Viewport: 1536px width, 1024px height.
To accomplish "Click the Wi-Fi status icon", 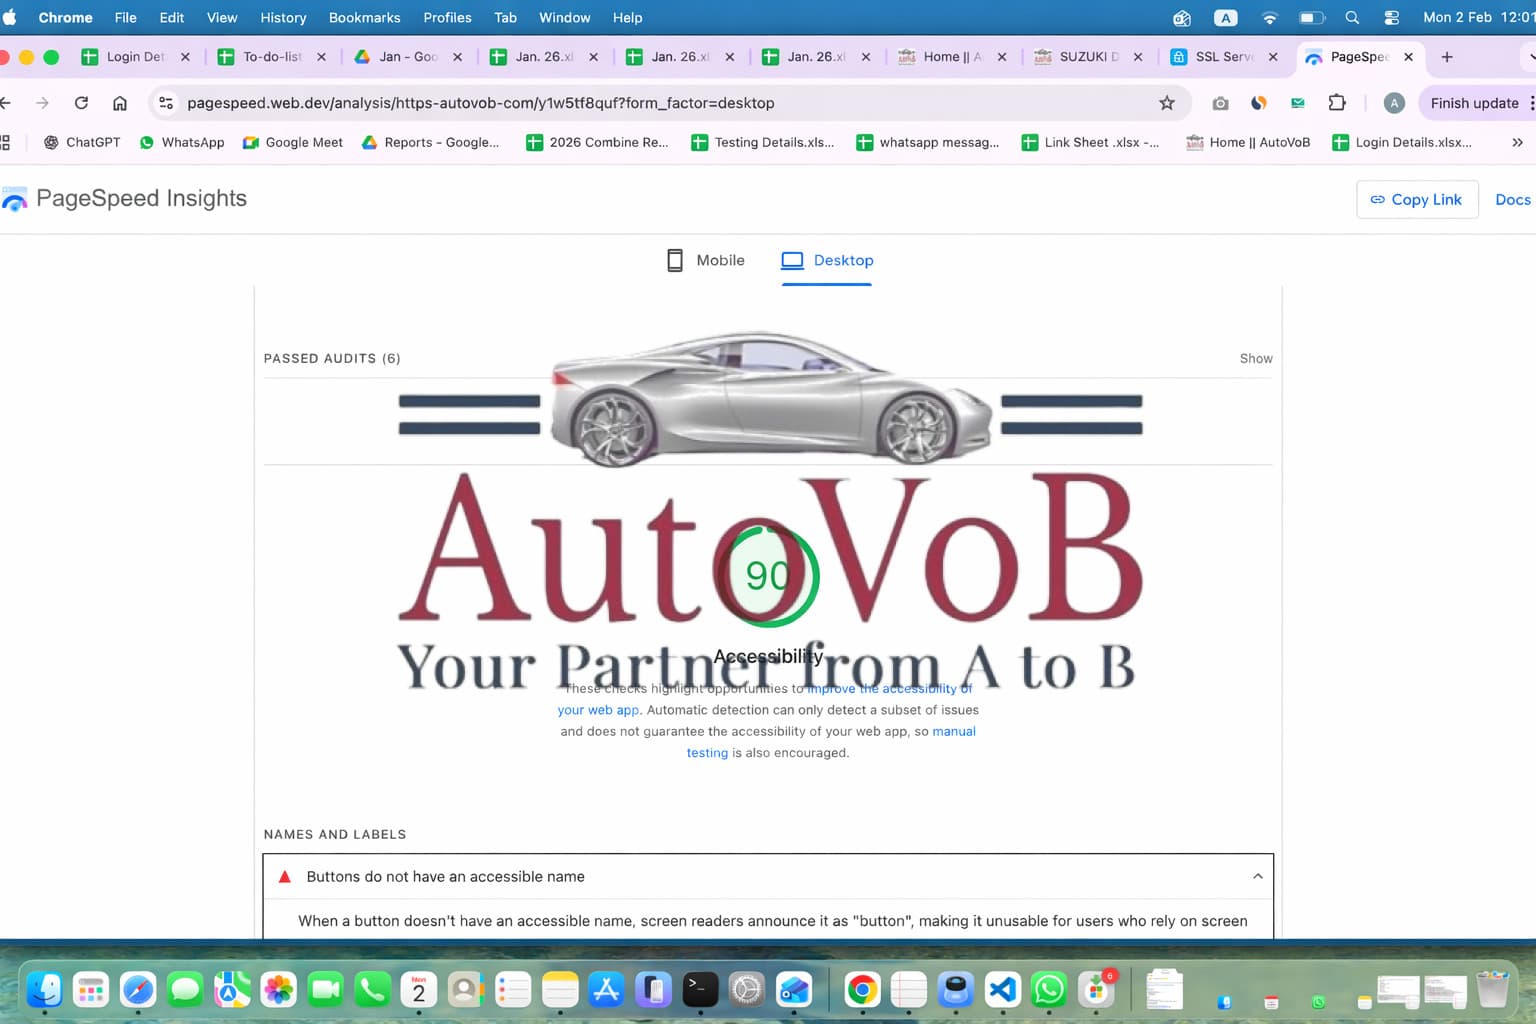I will 1269,18.
